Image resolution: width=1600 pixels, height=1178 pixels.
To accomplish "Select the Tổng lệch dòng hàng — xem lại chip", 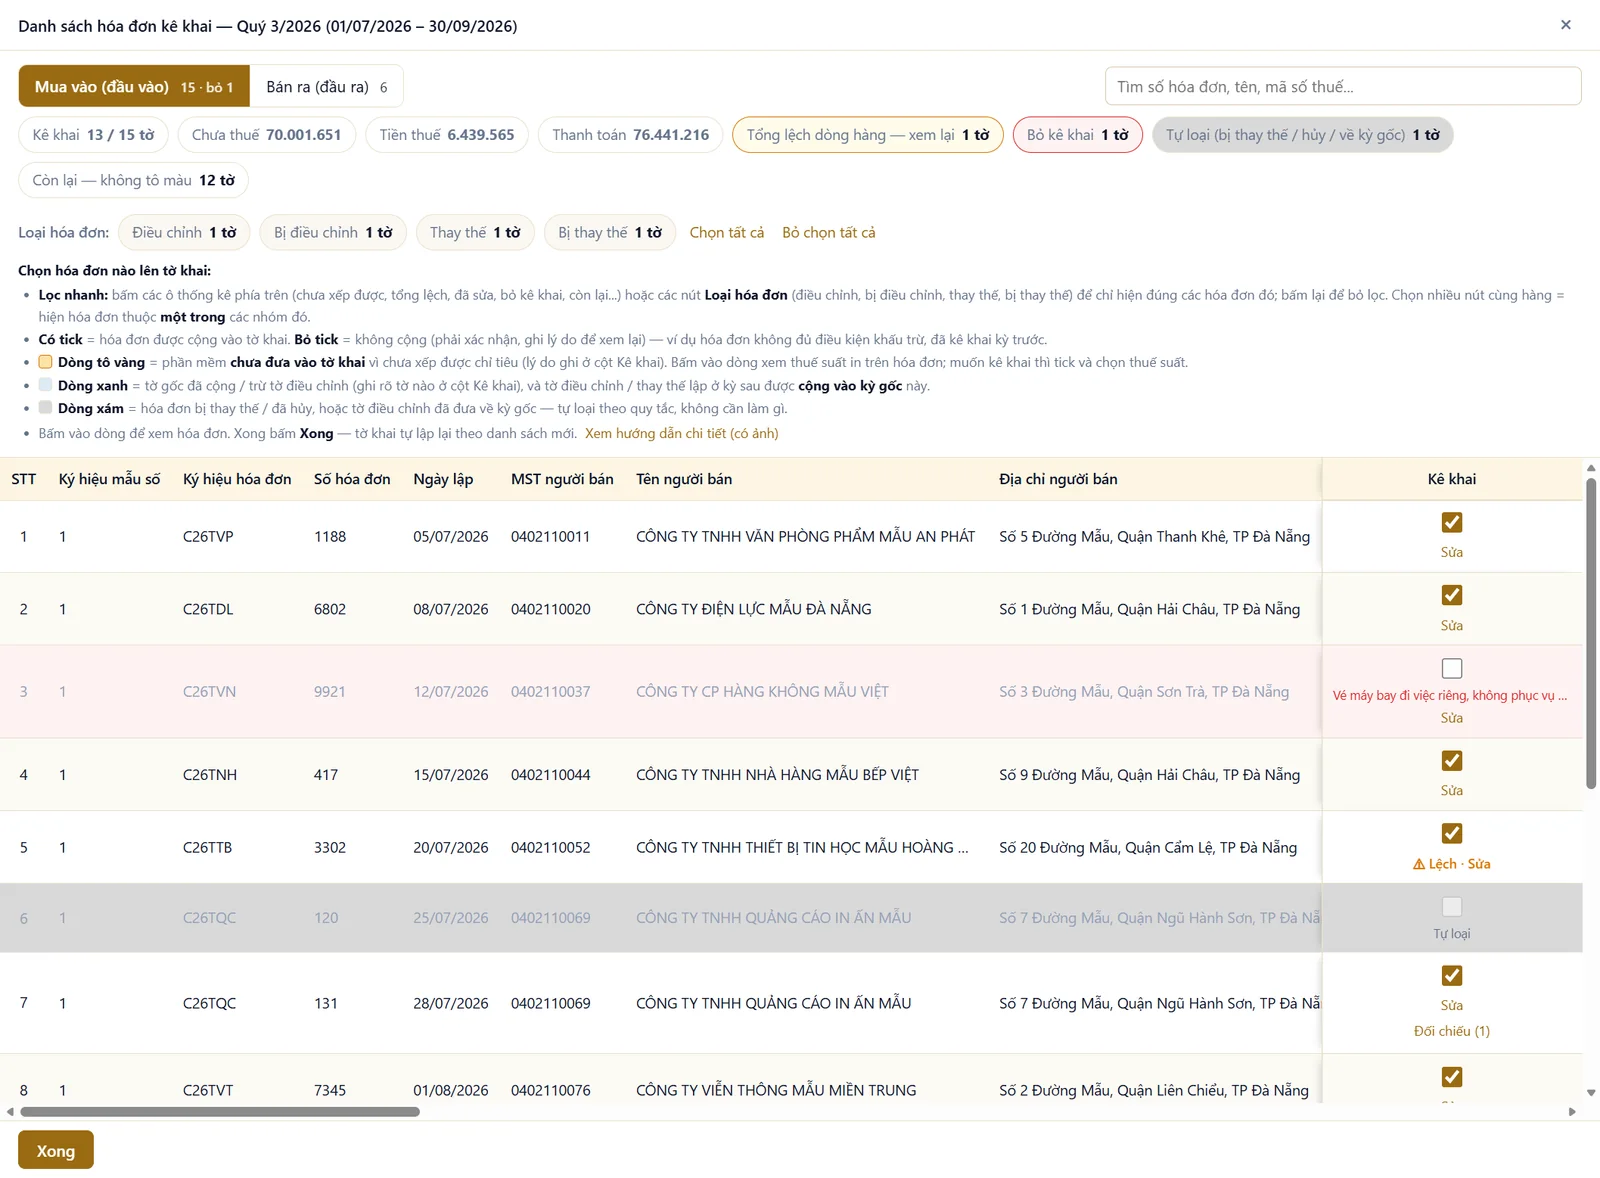I will pyautogui.click(x=867, y=135).
